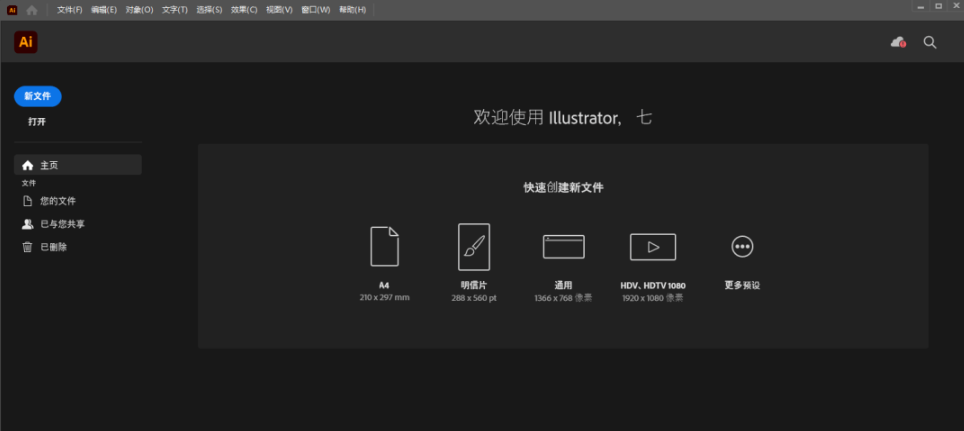Open the 帮助(H) menu
The width and height of the screenshot is (964, 431).
coord(352,9)
